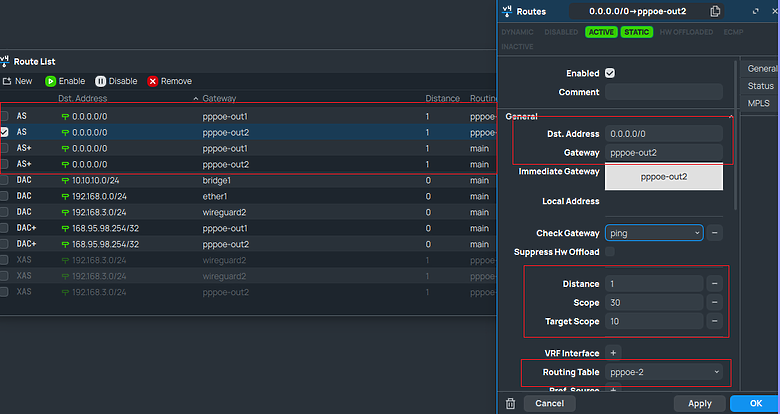Image resolution: width=780 pixels, height=414 pixels.
Task: Click the INACTIVE flag
Action: point(517,47)
